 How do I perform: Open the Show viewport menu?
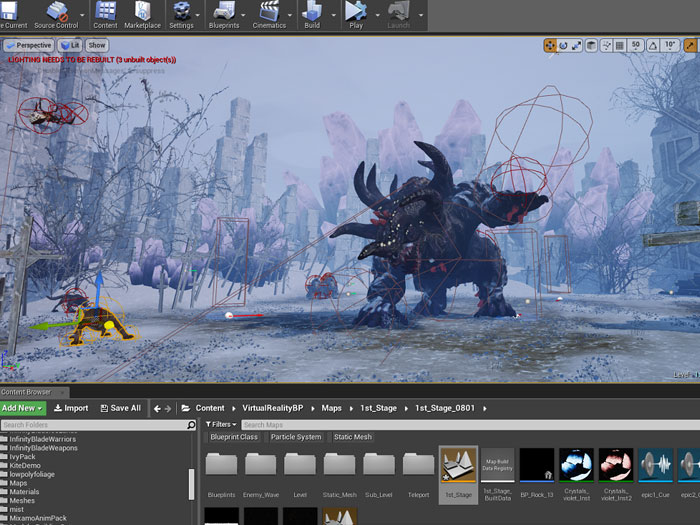coord(96,45)
